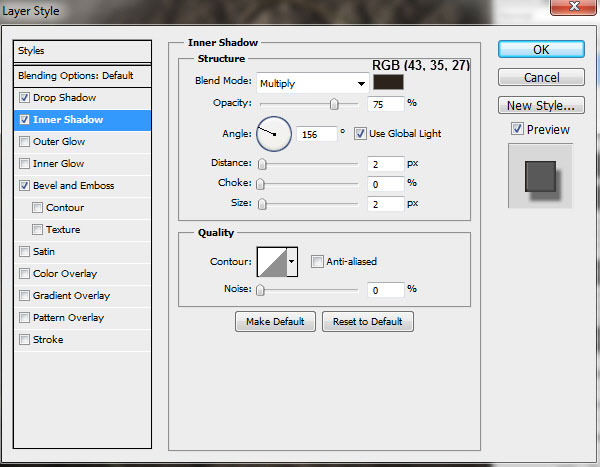600x467 pixels.
Task: Click the Noise value input field
Action: pyautogui.click(x=386, y=290)
